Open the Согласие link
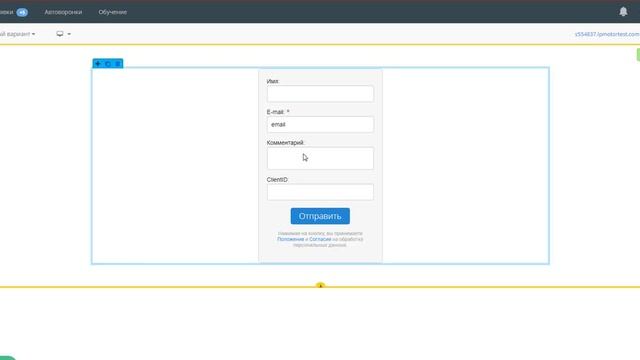The height and width of the screenshot is (360, 640). pyautogui.click(x=320, y=239)
